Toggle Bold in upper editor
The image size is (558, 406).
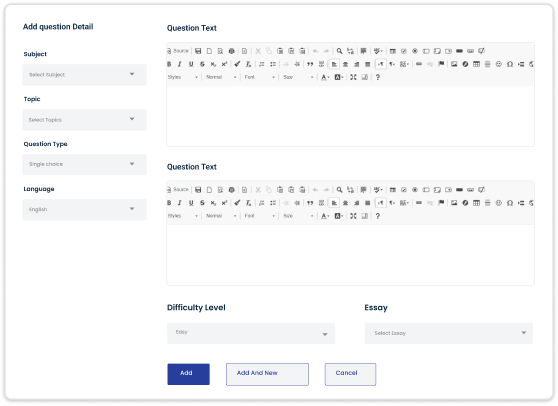169,64
